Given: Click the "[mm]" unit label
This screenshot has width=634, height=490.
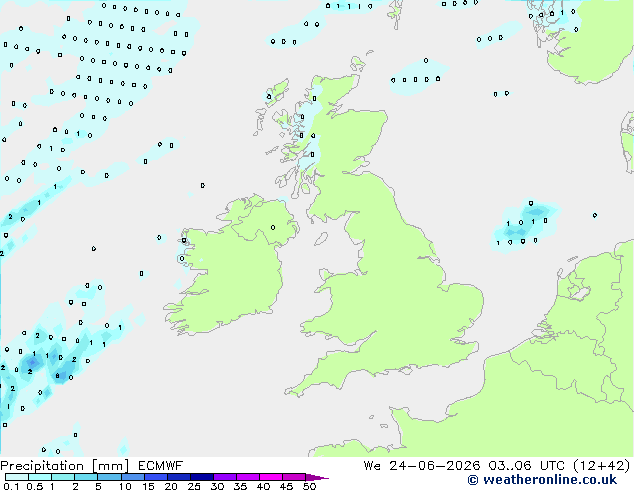Looking at the screenshot, I should point(110,466).
